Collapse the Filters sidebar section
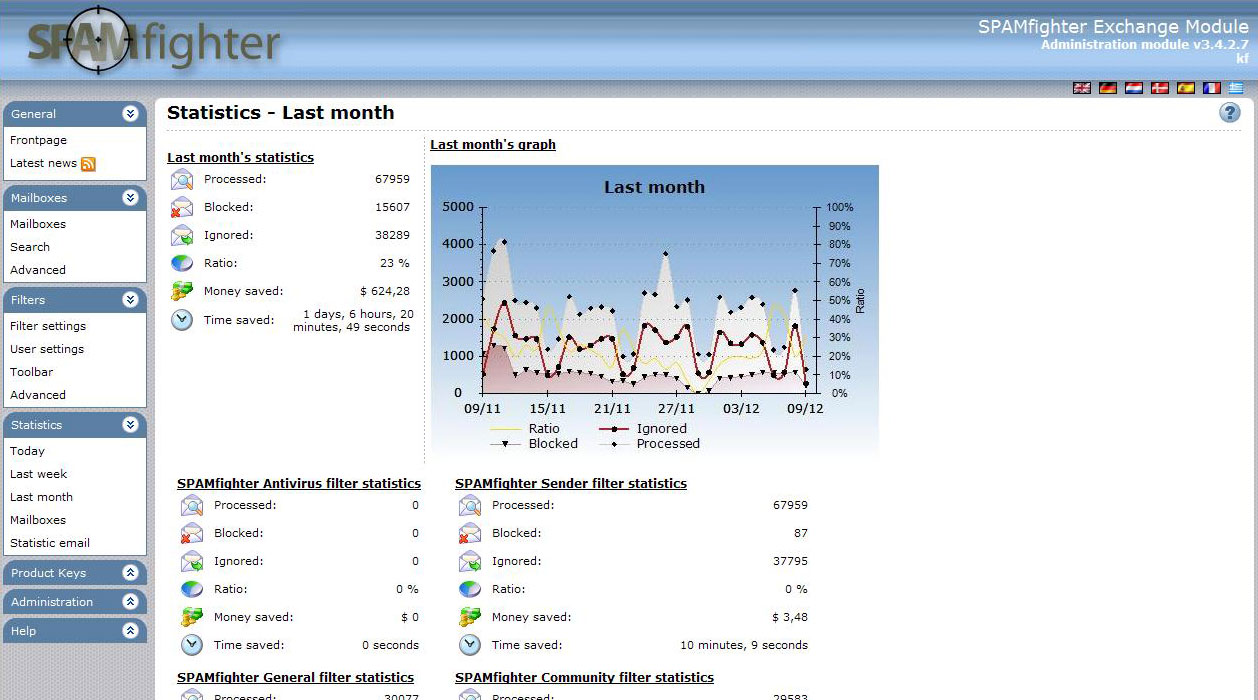The image size is (1258, 700). coord(130,300)
